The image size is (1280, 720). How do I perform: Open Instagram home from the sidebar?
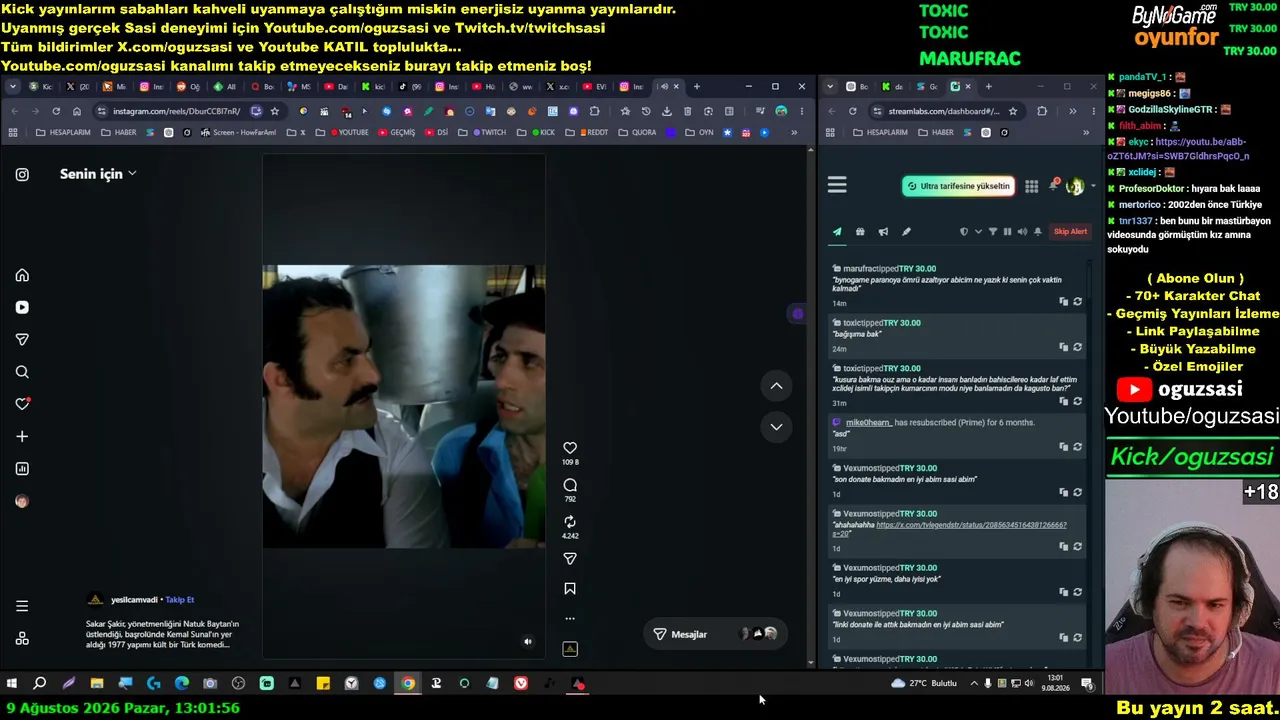pos(22,275)
